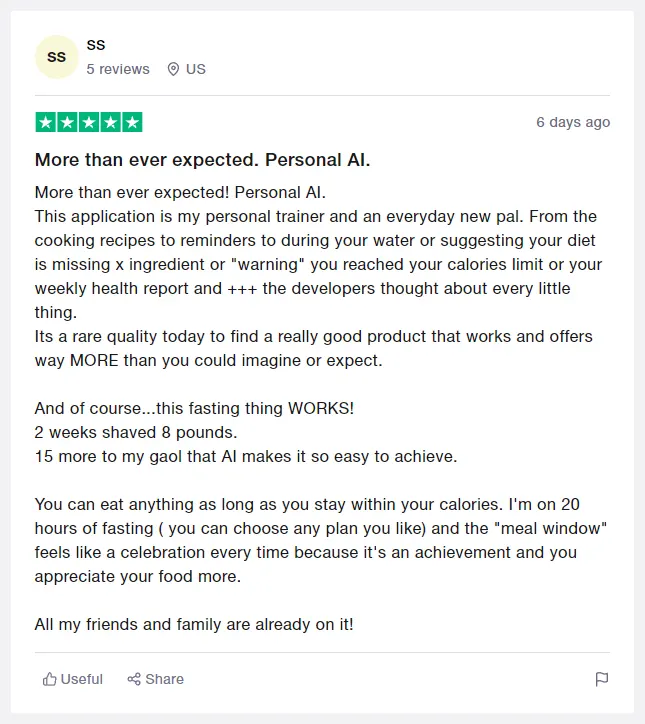Click the "All my friends and family" sentence
This screenshot has width=645, height=724.
click(193, 624)
